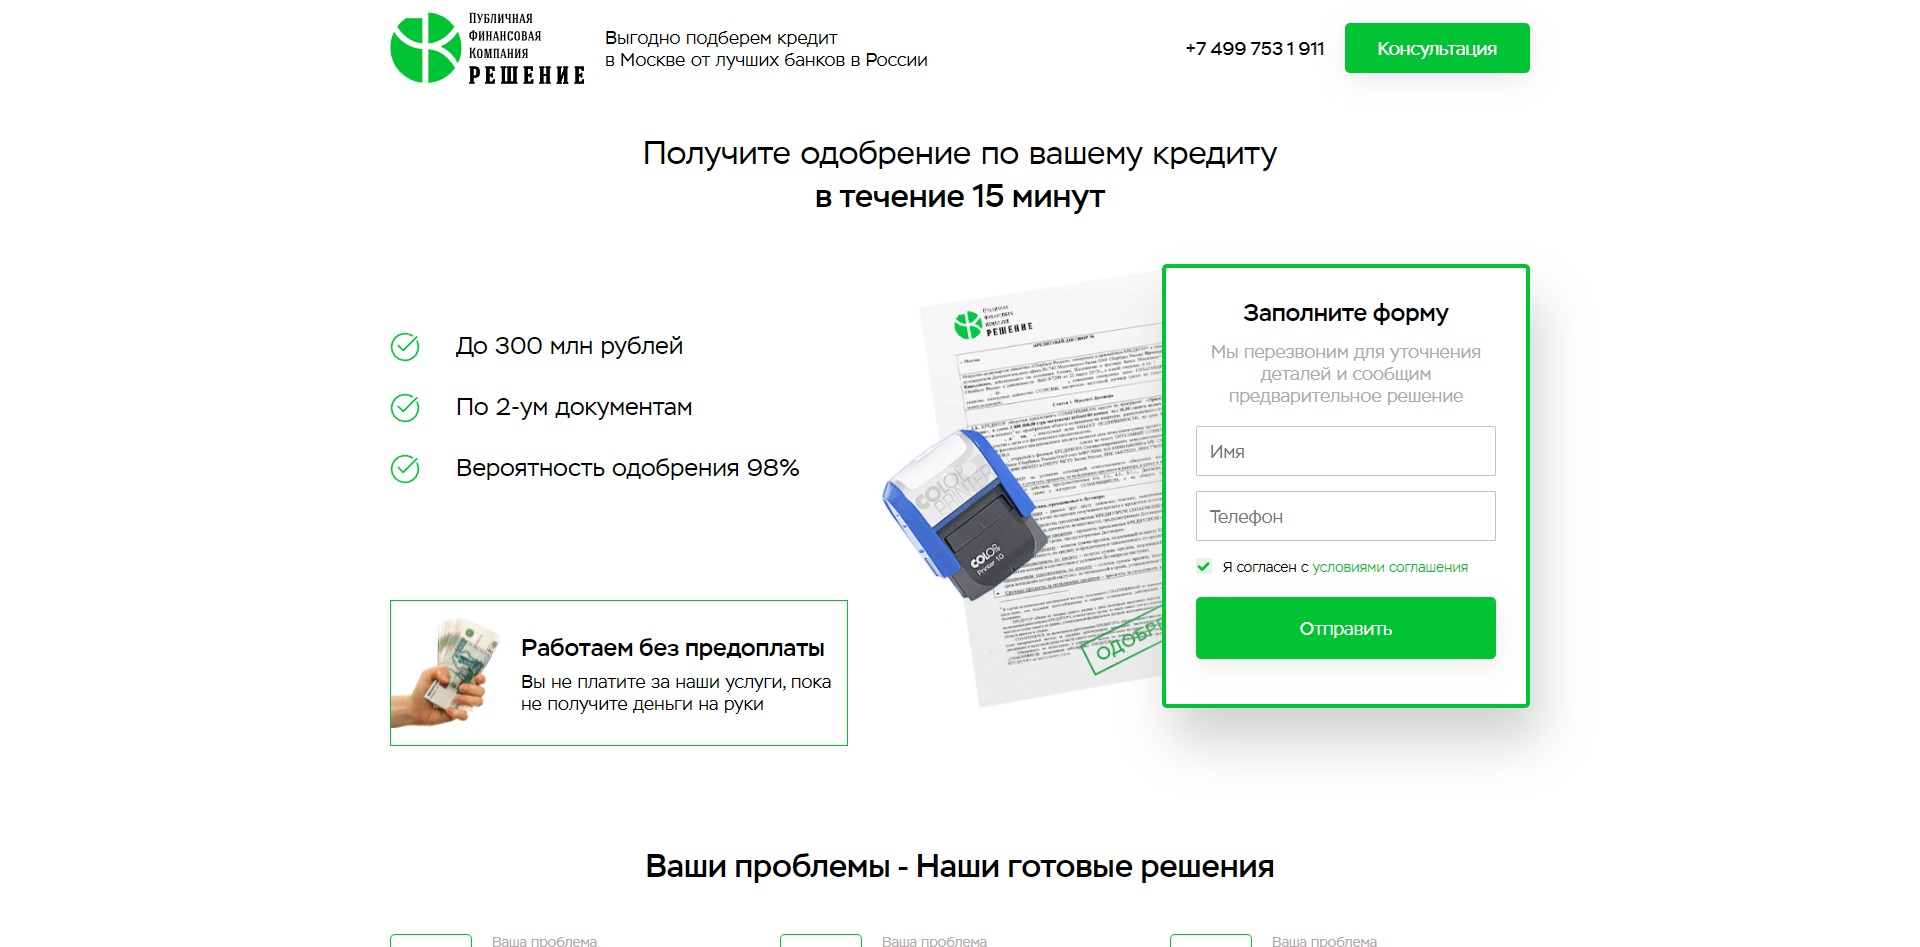Submit the form with Отправить button
Image resolution: width=1920 pixels, height=947 pixels.
coord(1346,628)
